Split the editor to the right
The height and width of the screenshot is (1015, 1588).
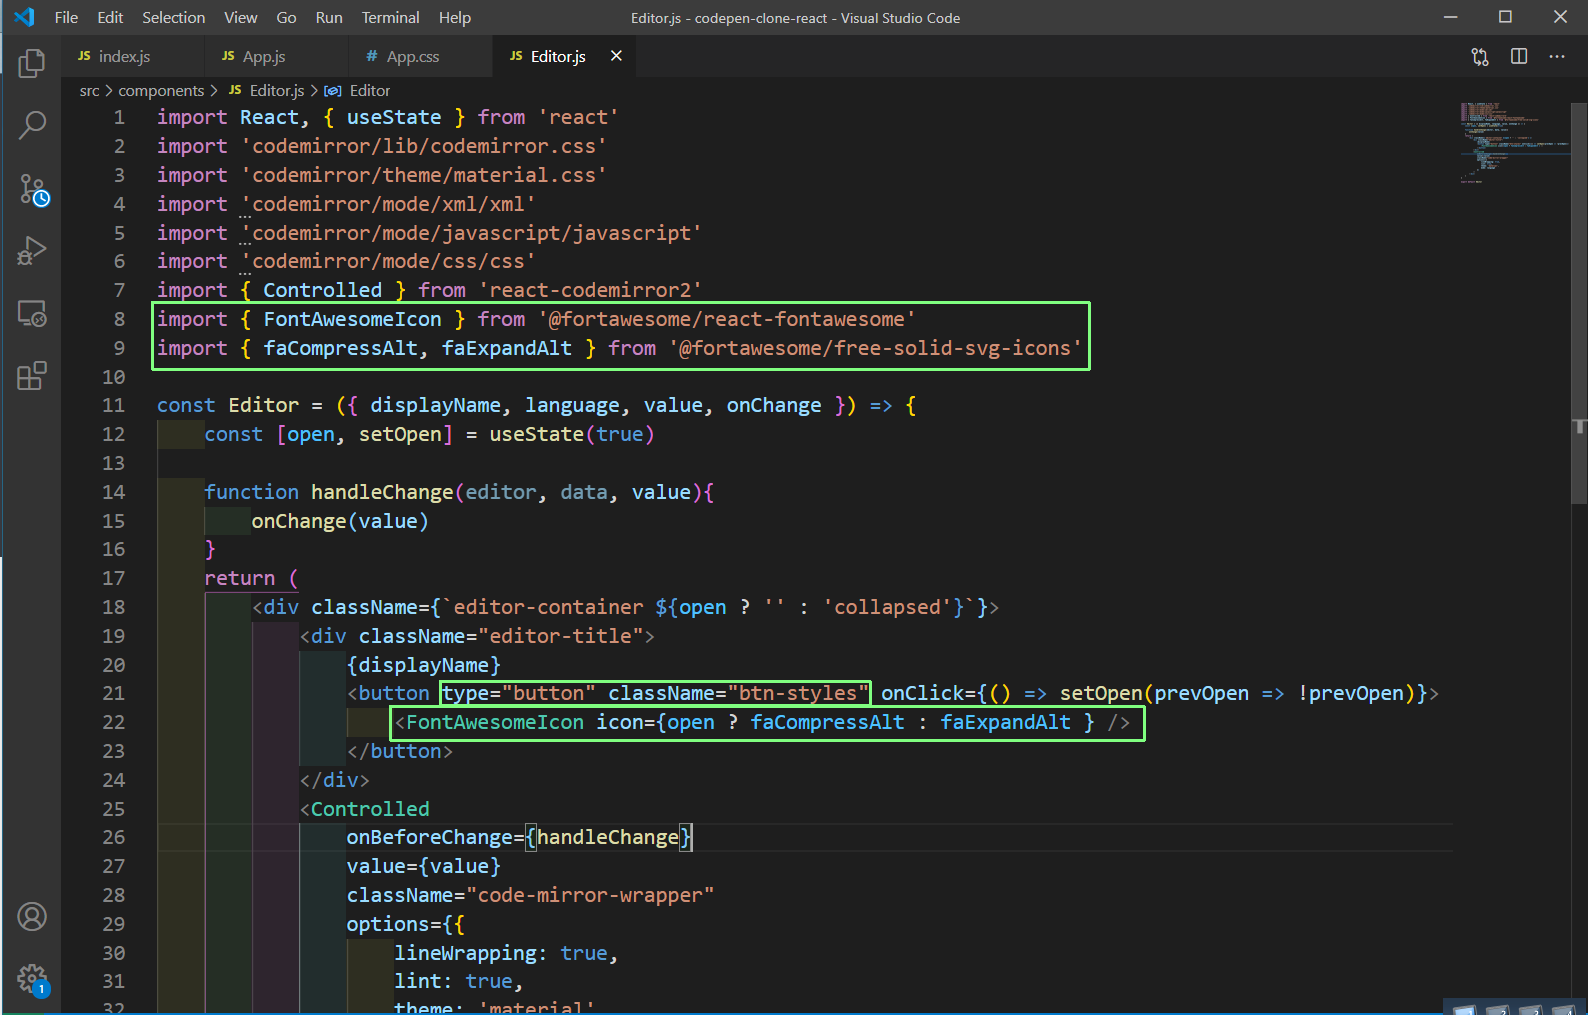point(1519,57)
